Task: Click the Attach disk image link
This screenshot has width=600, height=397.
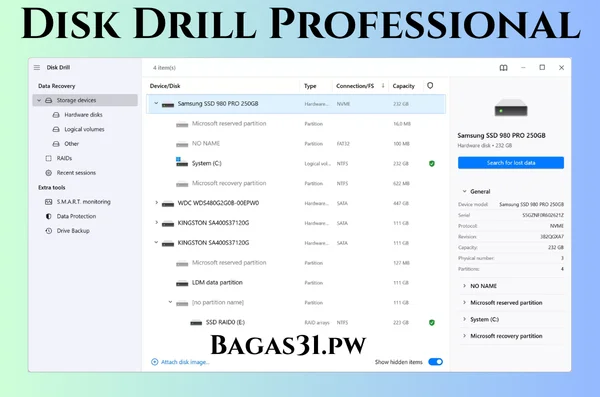Action: pyautogui.click(x=185, y=362)
